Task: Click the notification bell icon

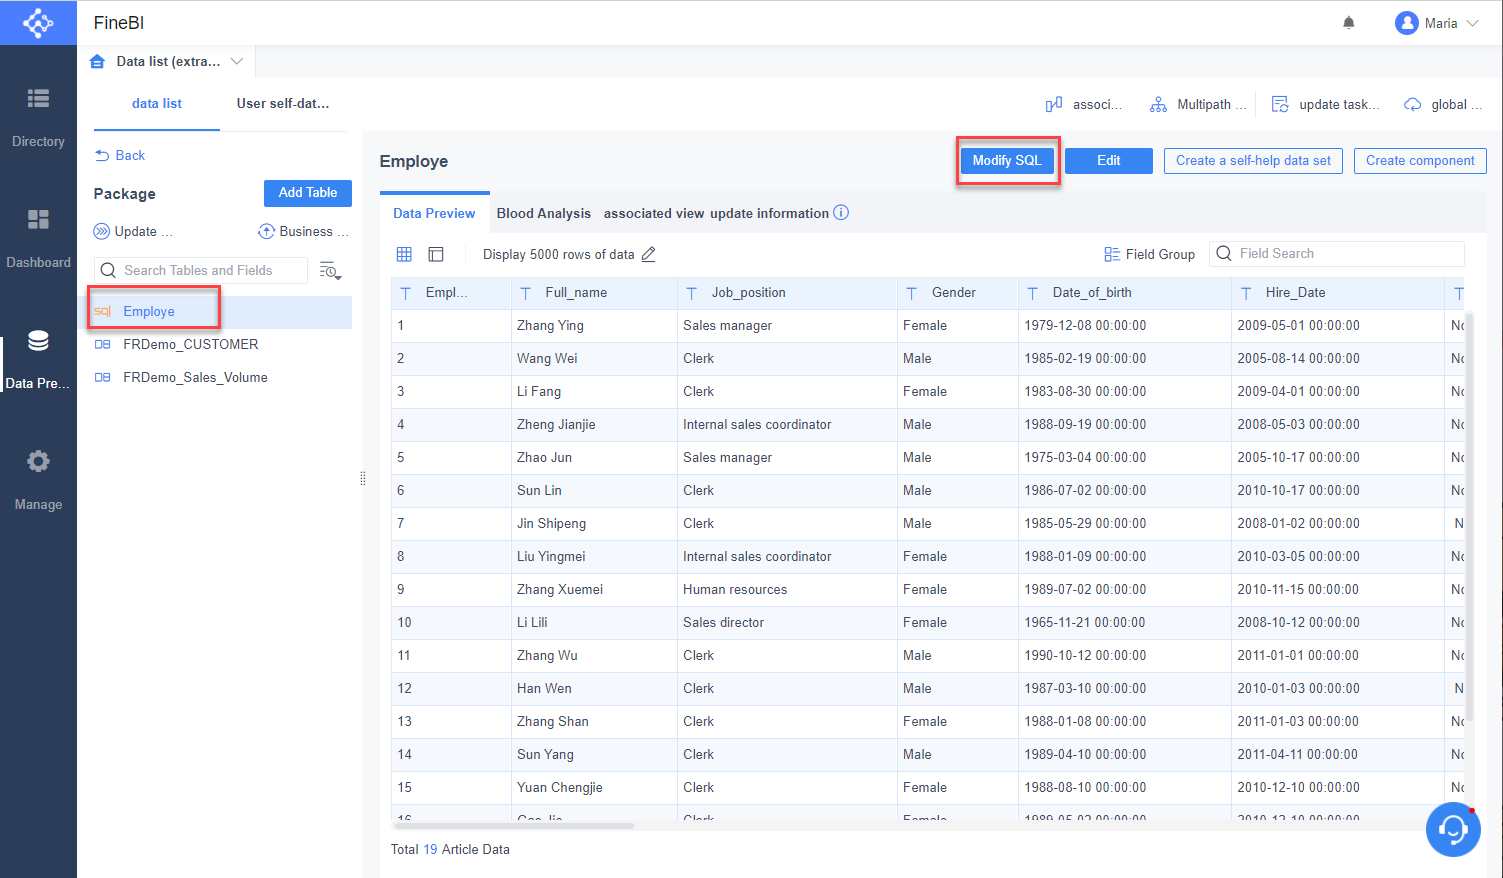Action: (1348, 21)
